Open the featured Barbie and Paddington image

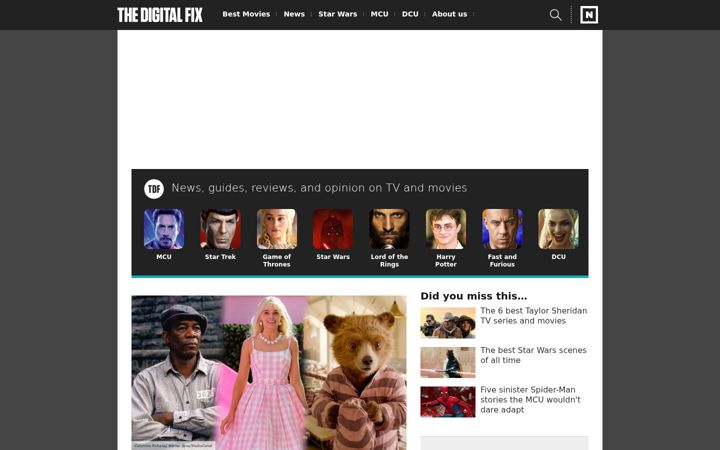pos(269,373)
